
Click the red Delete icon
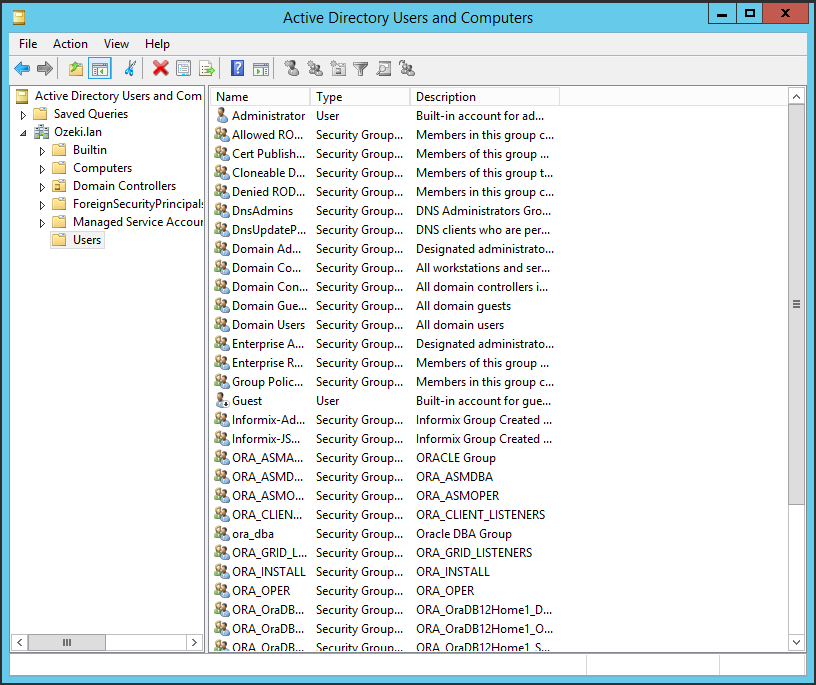[160, 69]
